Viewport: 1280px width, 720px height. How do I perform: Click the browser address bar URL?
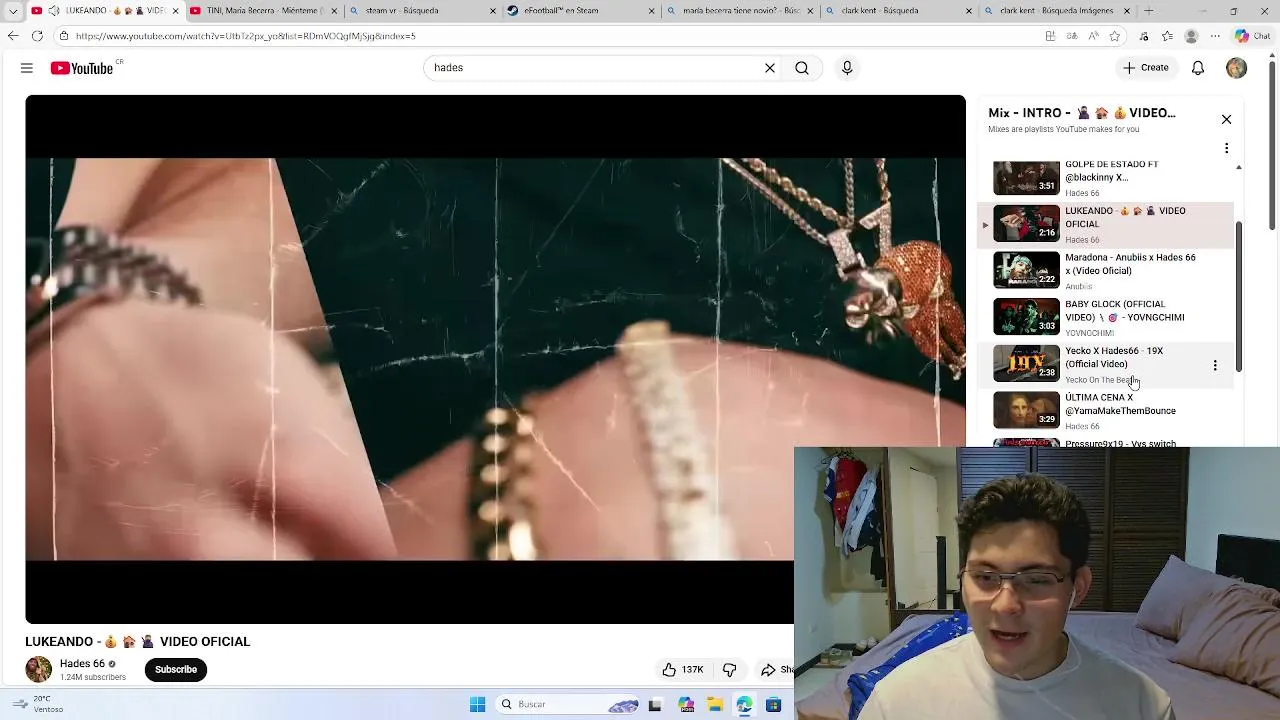(246, 36)
